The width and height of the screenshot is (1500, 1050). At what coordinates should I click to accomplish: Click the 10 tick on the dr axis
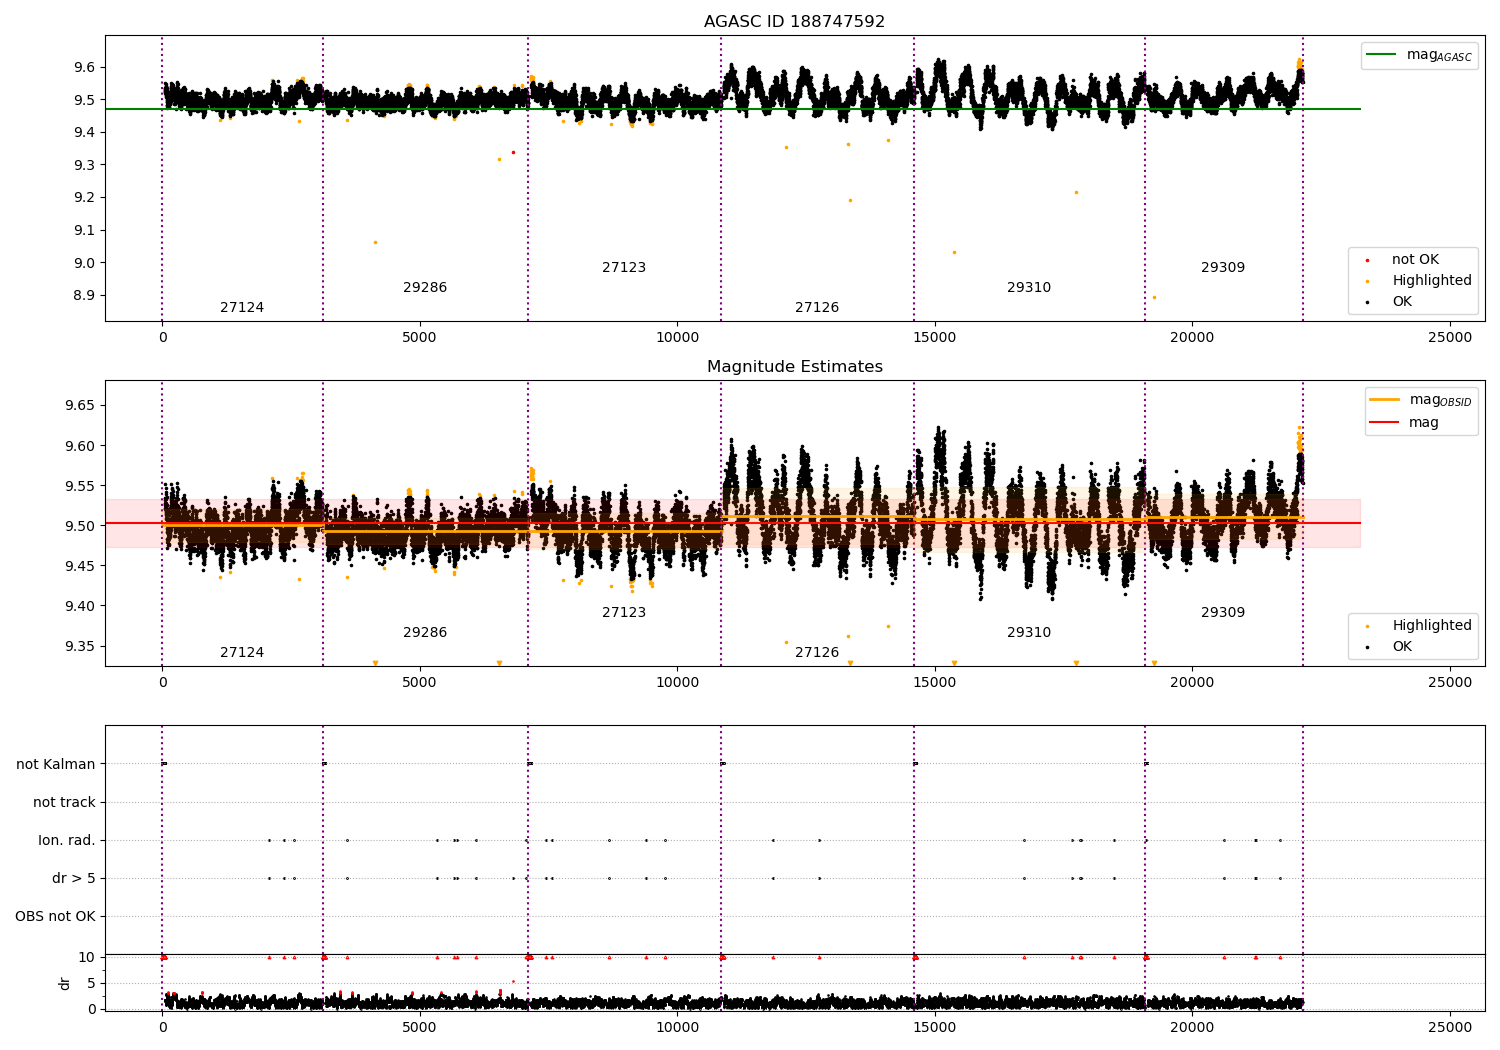pyautogui.click(x=87, y=957)
